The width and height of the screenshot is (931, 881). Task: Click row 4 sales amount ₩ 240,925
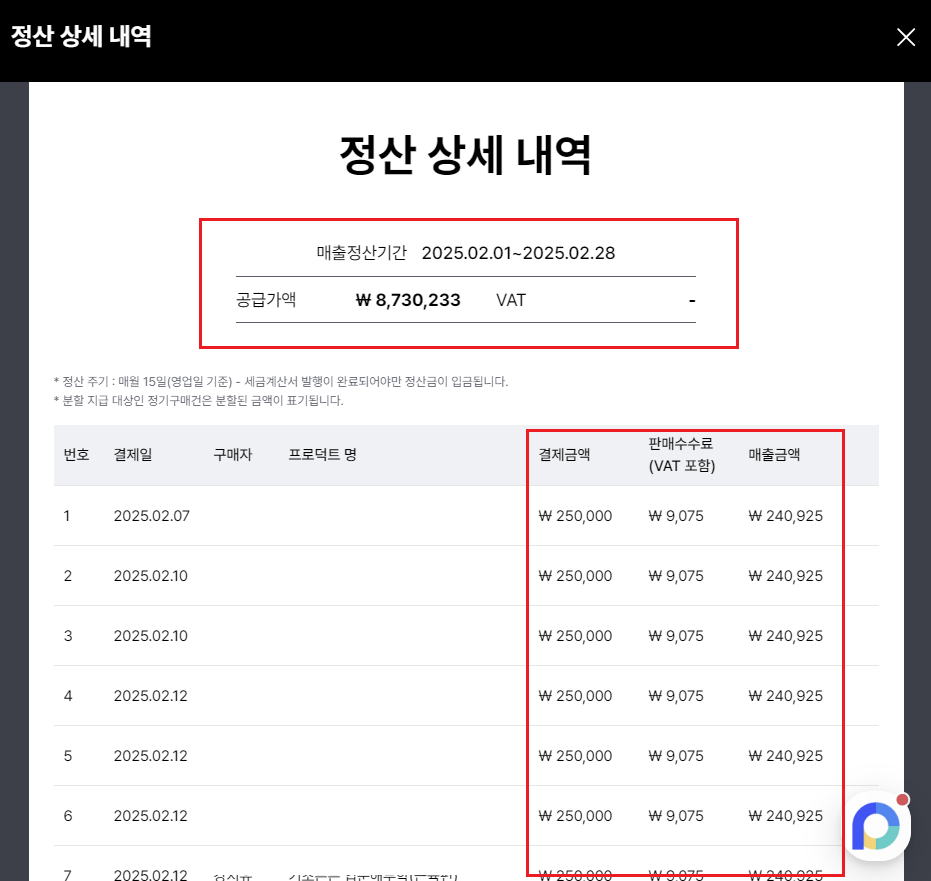click(786, 696)
